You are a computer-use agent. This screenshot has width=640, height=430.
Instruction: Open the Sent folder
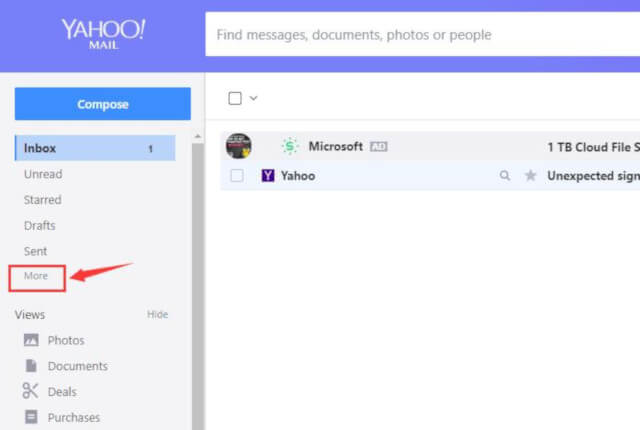tap(36, 251)
